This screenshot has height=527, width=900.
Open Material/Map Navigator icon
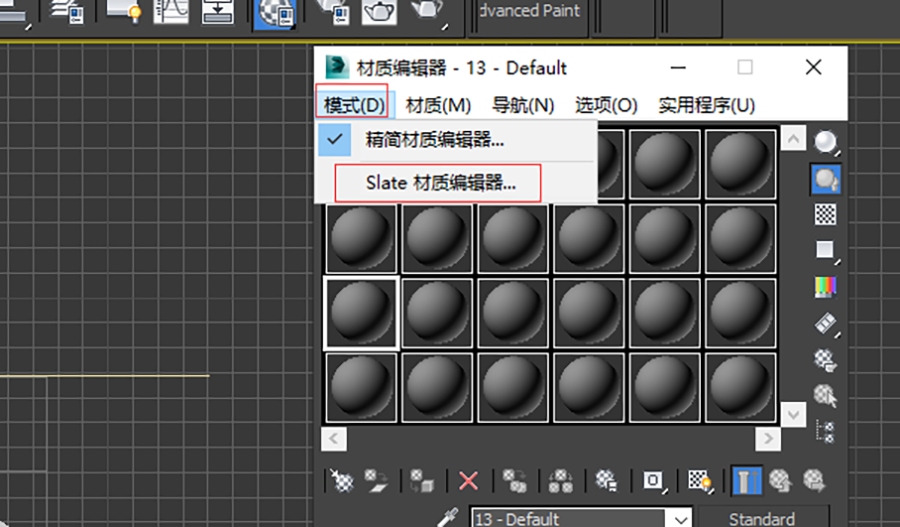825,432
